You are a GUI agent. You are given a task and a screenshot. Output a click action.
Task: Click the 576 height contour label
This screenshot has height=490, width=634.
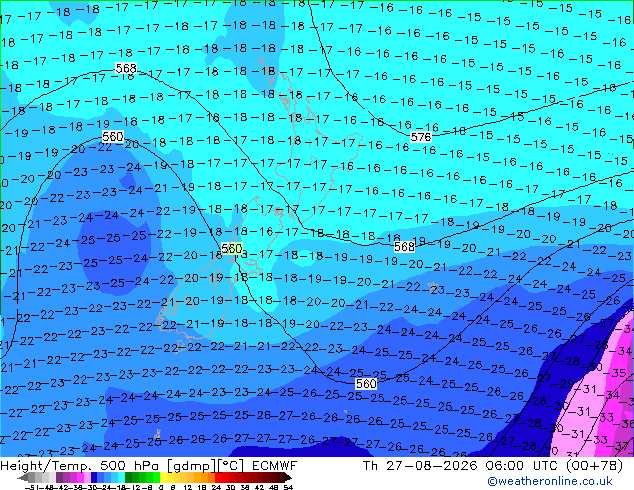coord(421,137)
